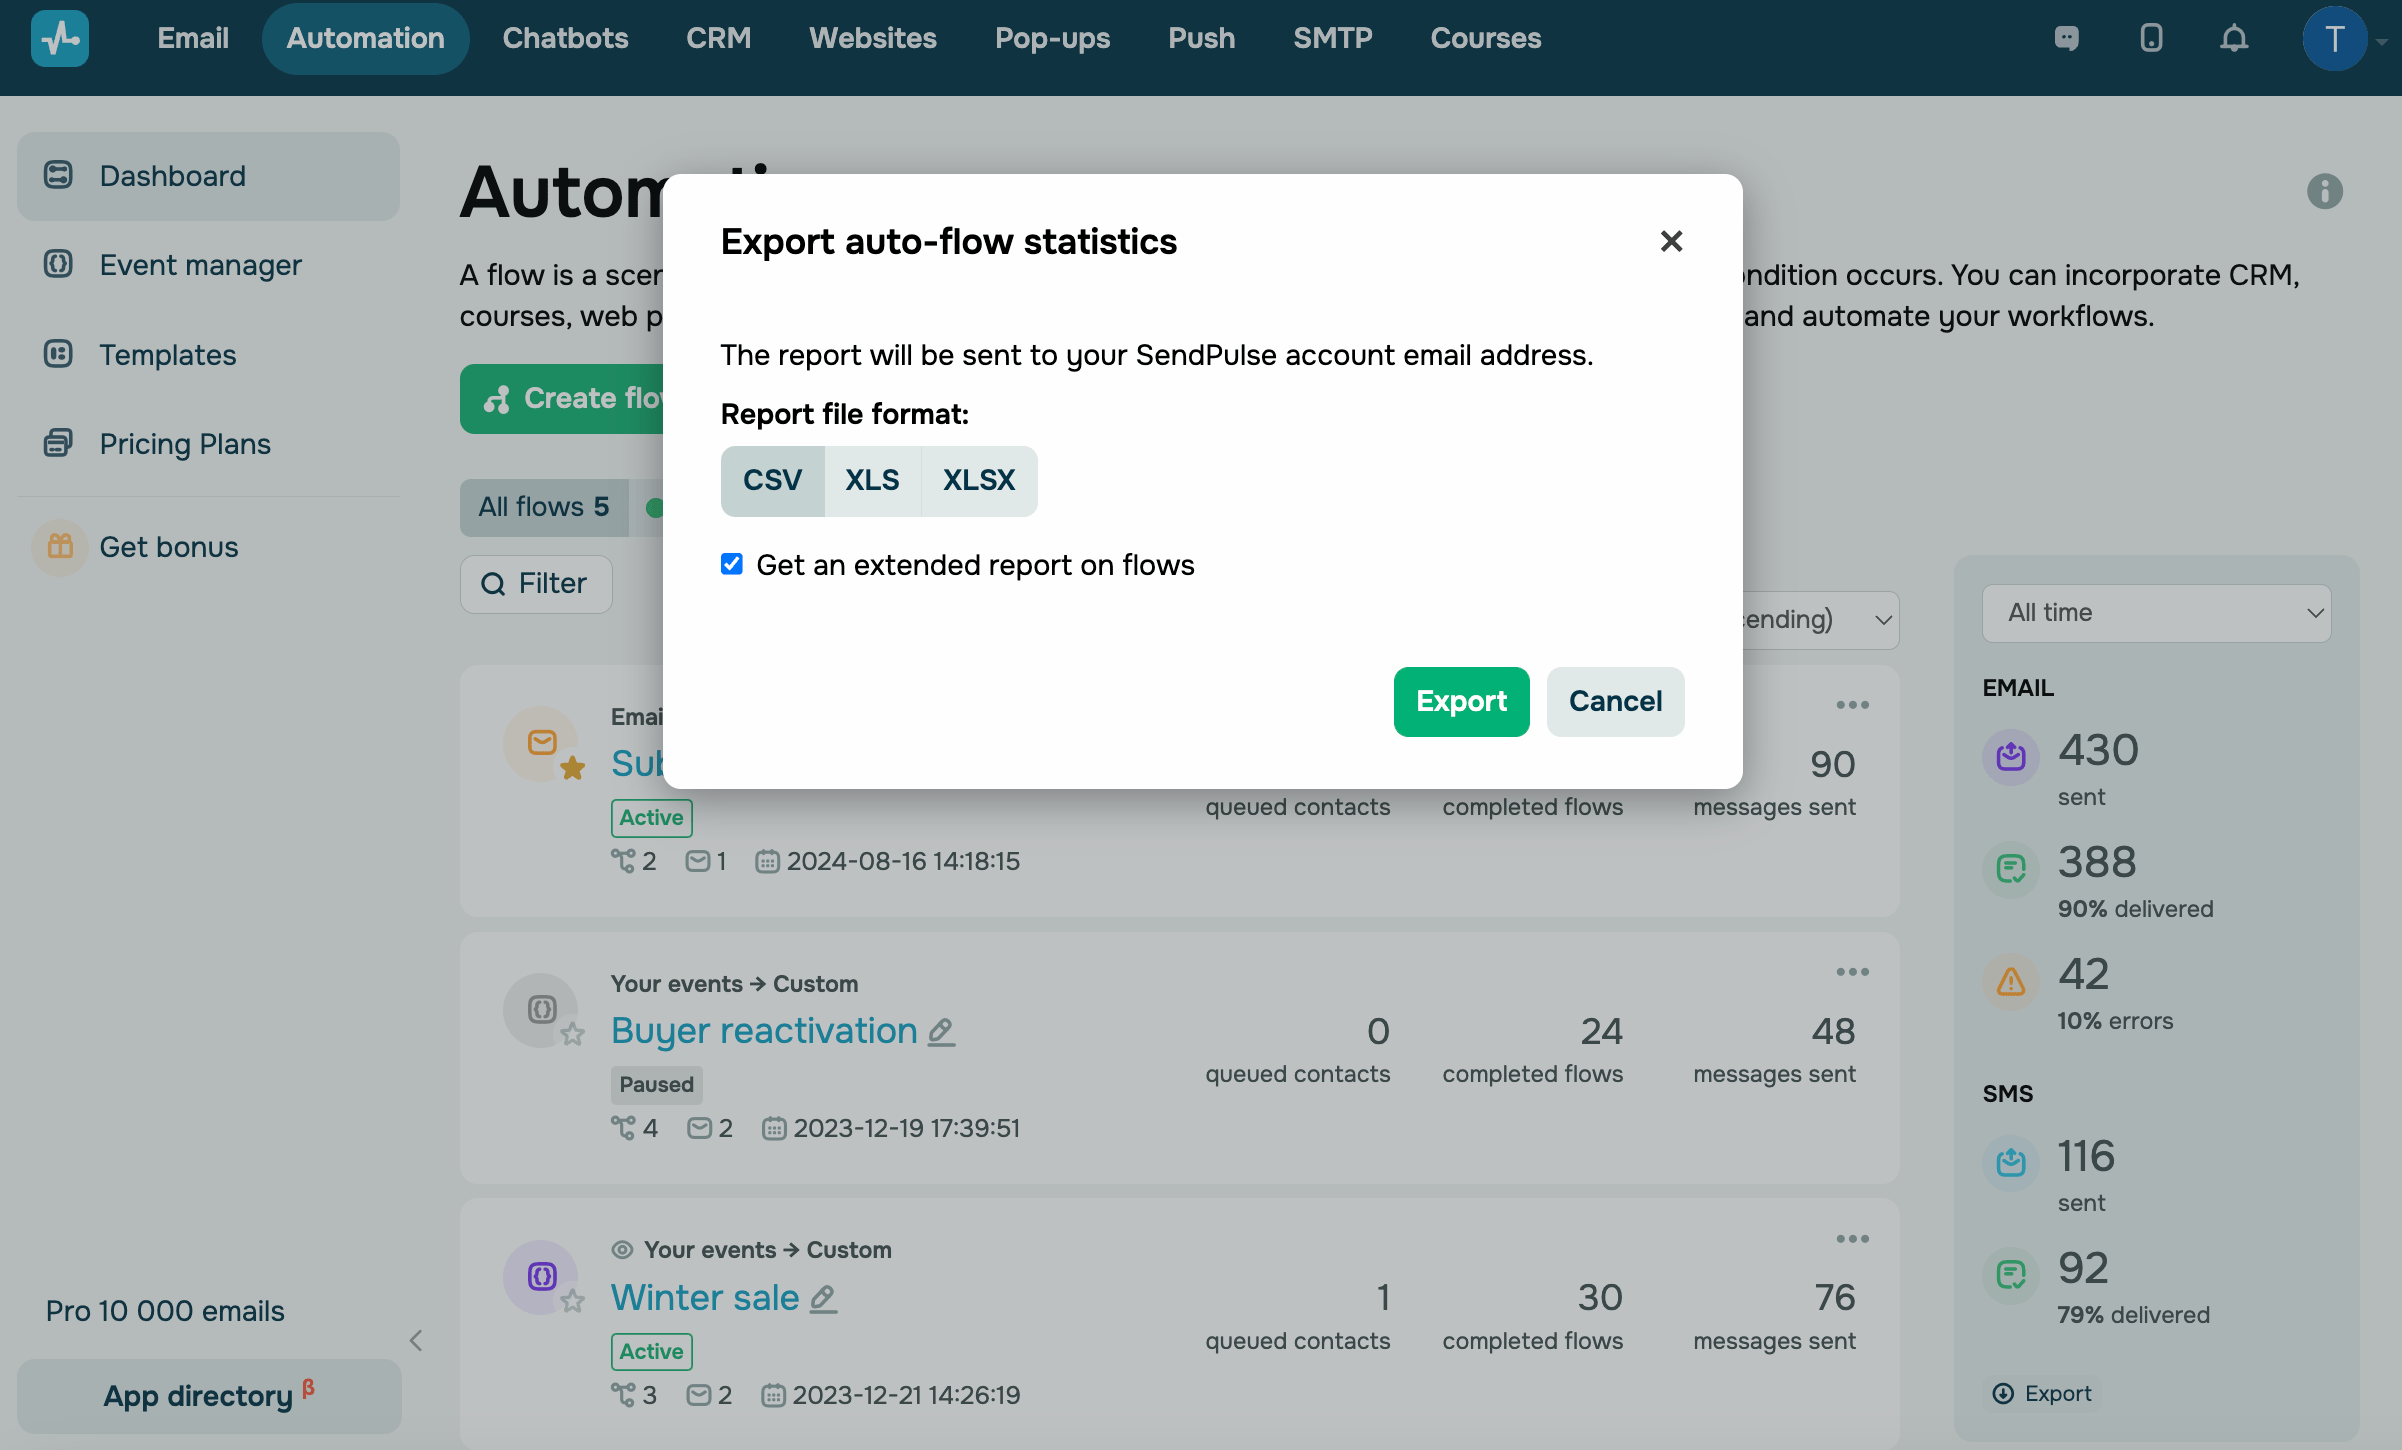
Task: Click Cancel in the export dialog
Action: pos(1615,702)
